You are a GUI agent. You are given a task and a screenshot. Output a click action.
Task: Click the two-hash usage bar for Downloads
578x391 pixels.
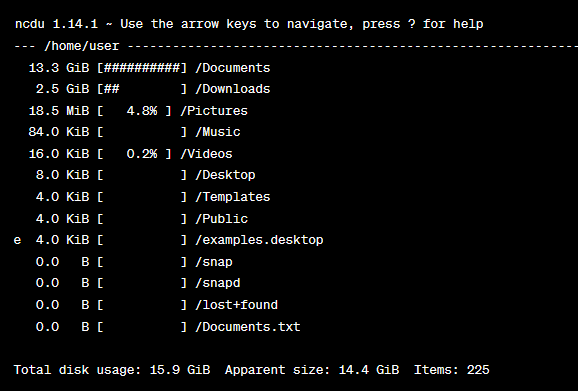pos(142,89)
